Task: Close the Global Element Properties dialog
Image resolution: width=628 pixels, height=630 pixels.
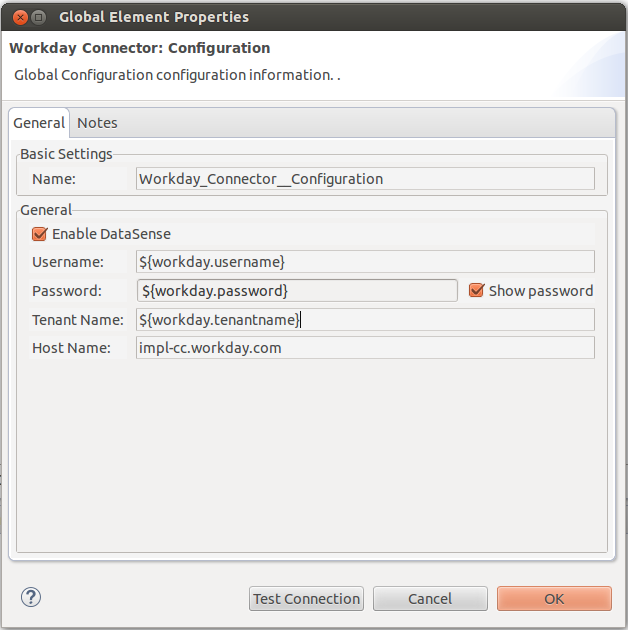Action: coord(20,17)
